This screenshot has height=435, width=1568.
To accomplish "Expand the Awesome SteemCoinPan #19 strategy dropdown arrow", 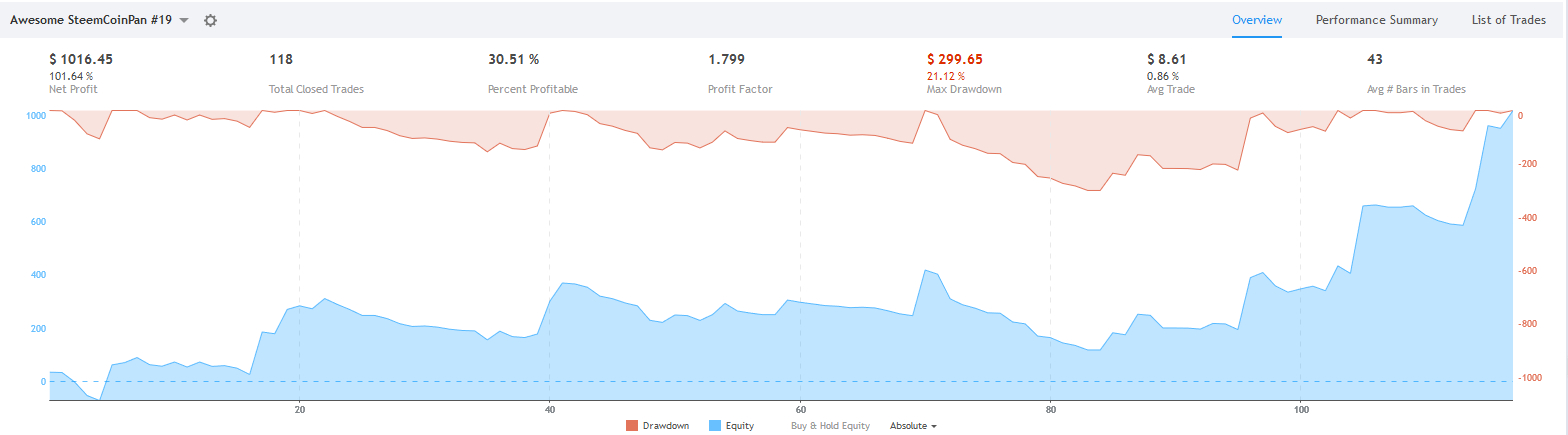I will coord(184,21).
